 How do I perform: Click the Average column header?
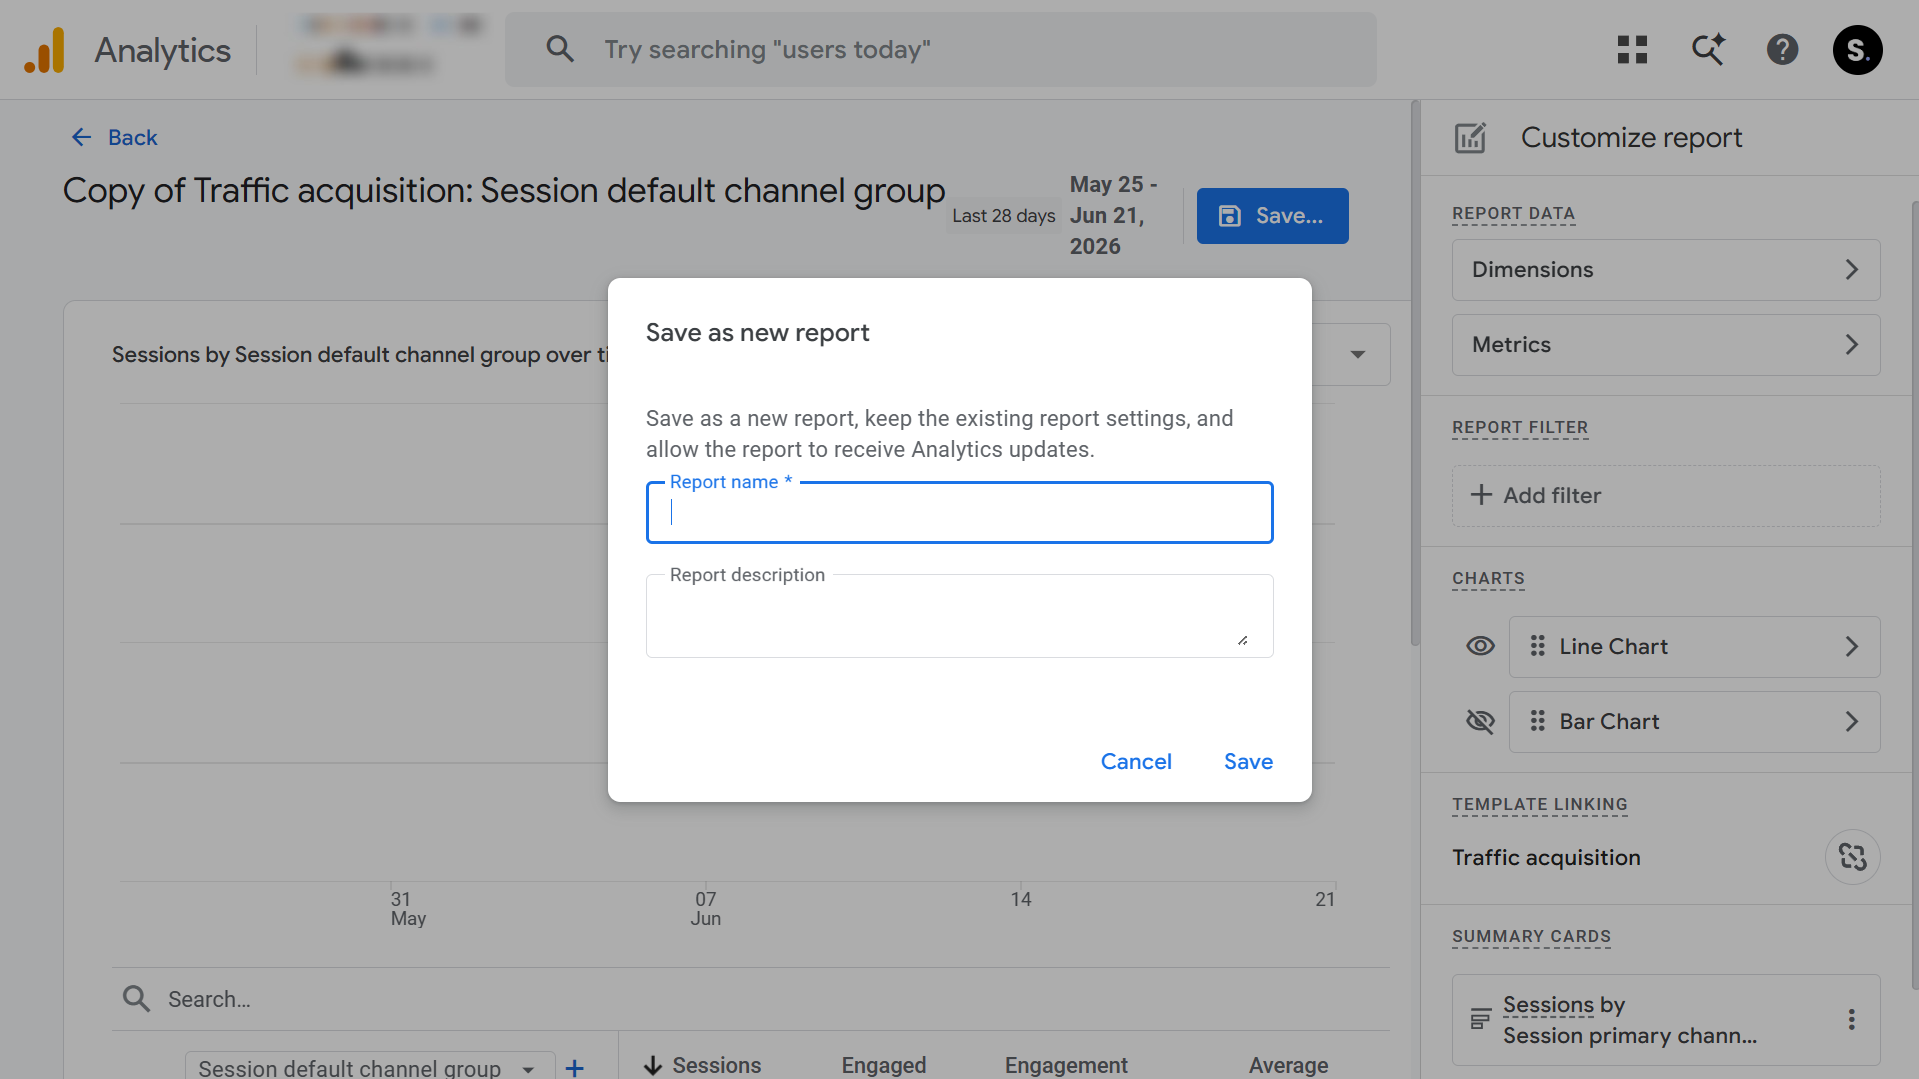1288,1066
